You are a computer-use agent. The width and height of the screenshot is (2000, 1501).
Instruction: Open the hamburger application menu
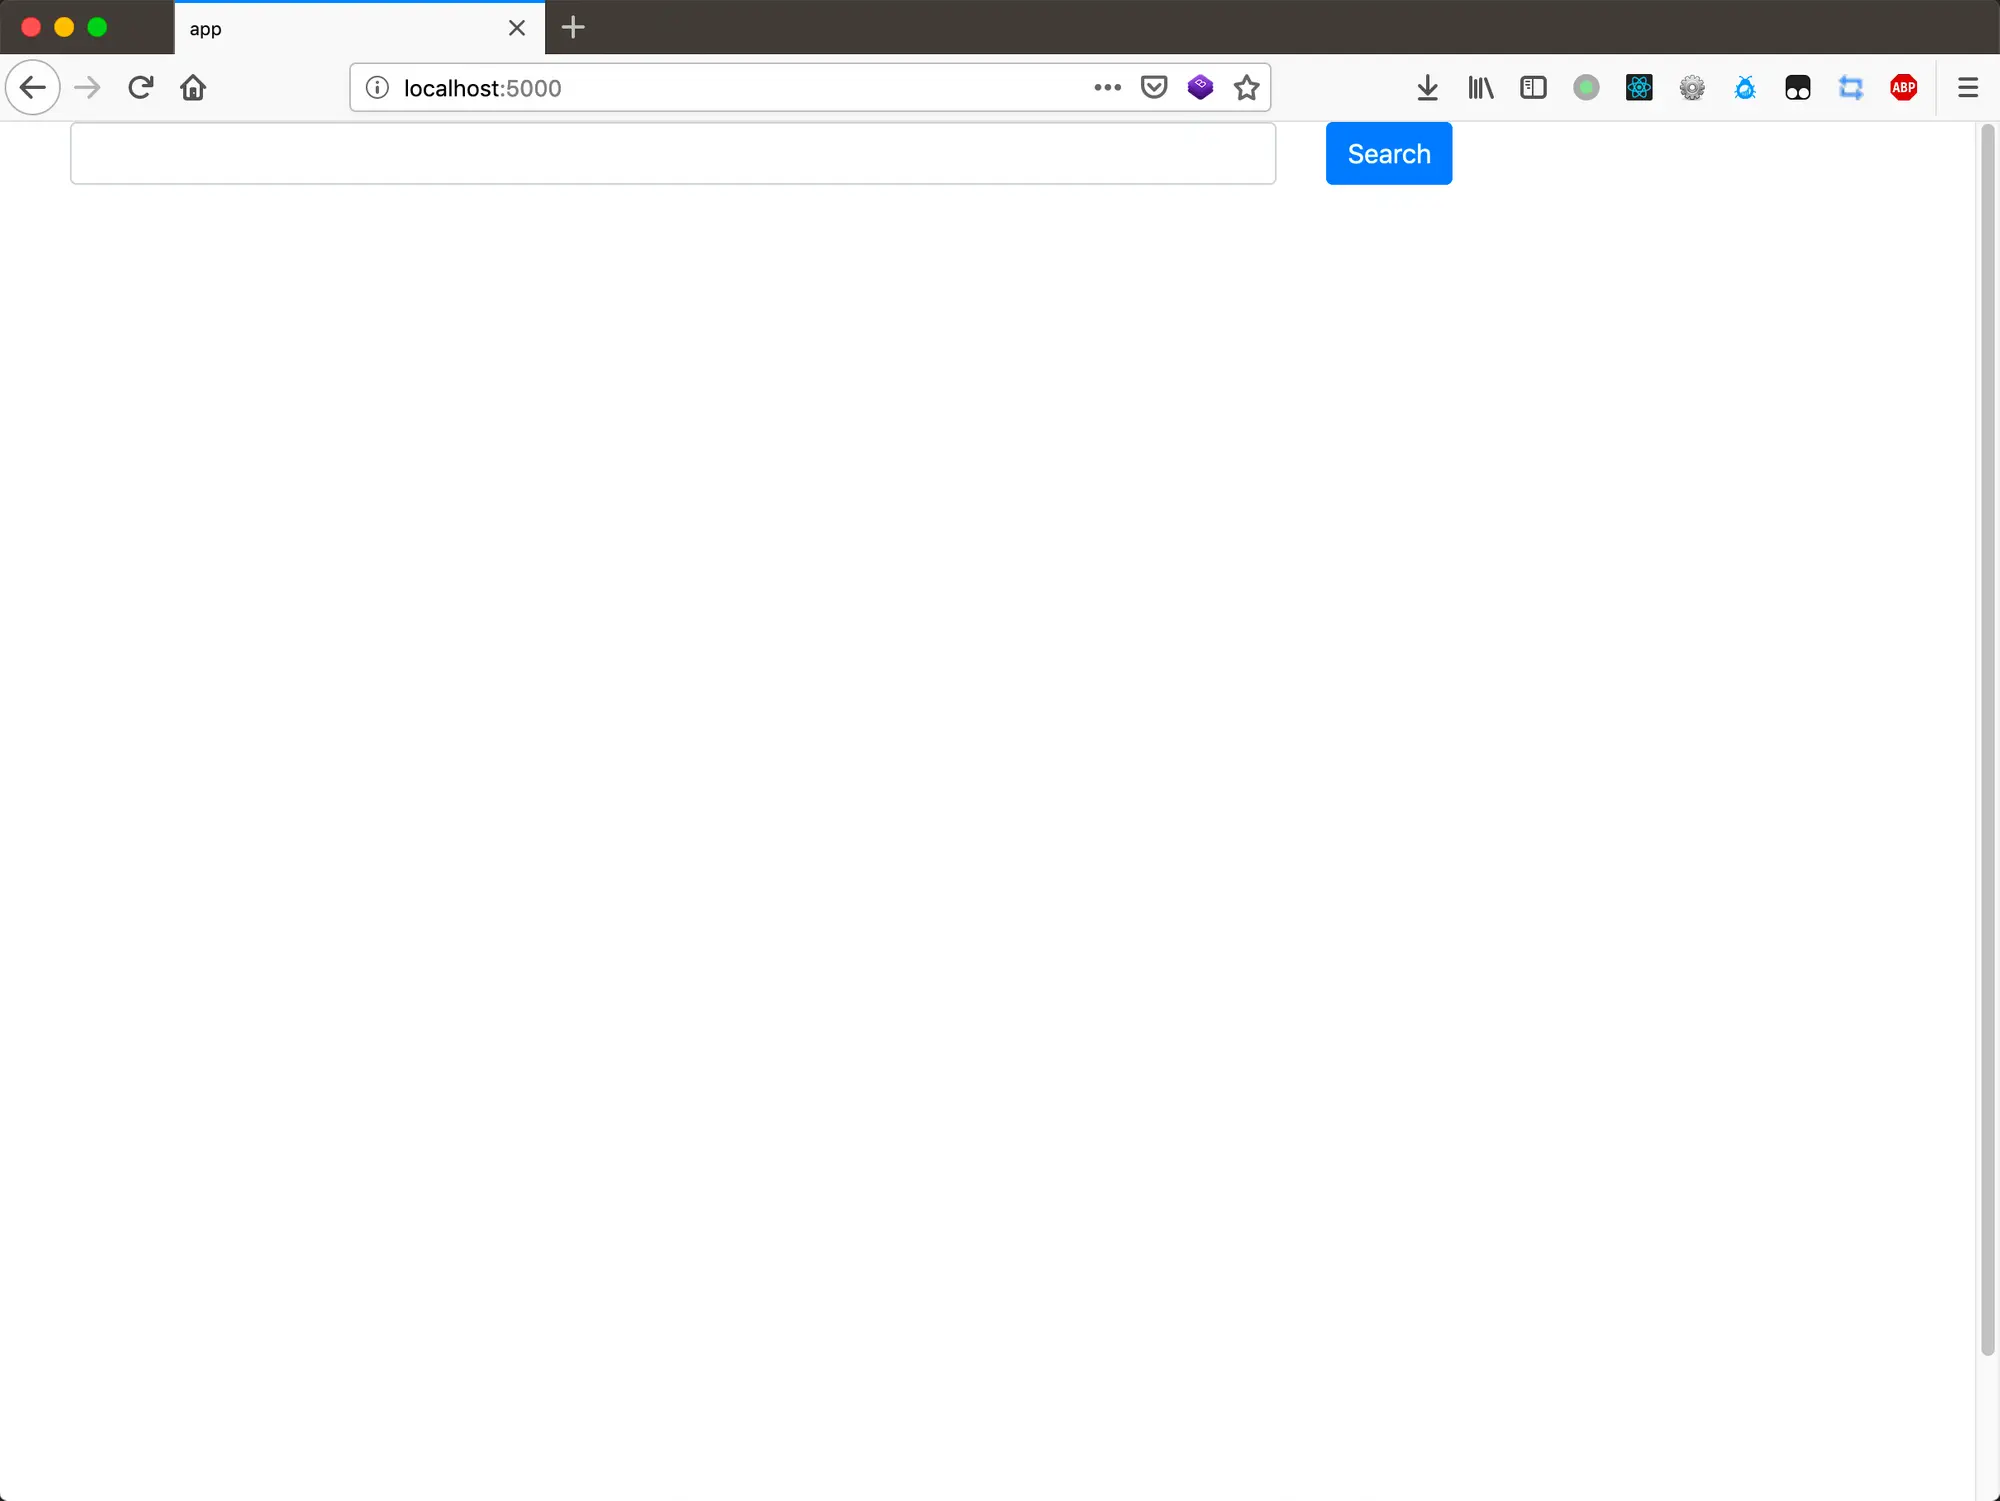[1967, 87]
